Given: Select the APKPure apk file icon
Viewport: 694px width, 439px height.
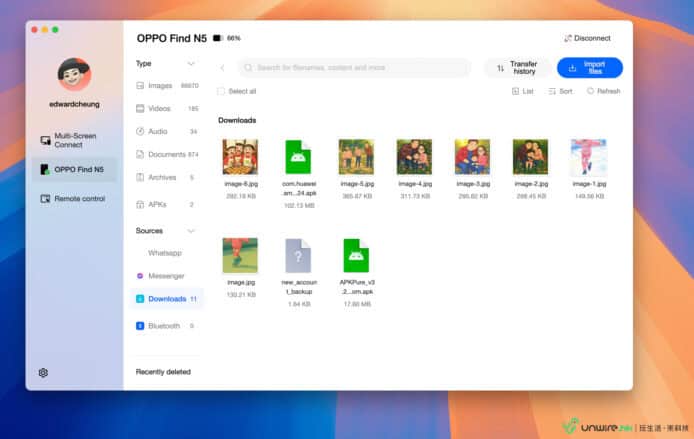Looking at the screenshot, I should pyautogui.click(x=356, y=255).
